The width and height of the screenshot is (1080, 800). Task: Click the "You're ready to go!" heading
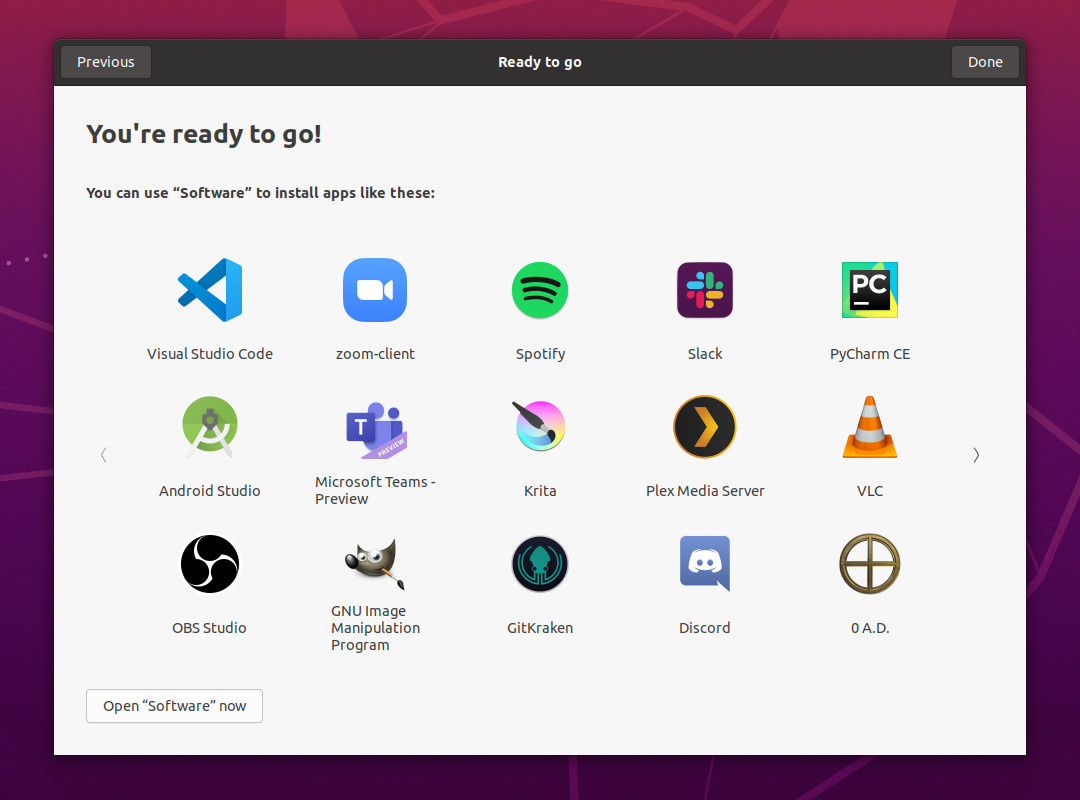204,134
